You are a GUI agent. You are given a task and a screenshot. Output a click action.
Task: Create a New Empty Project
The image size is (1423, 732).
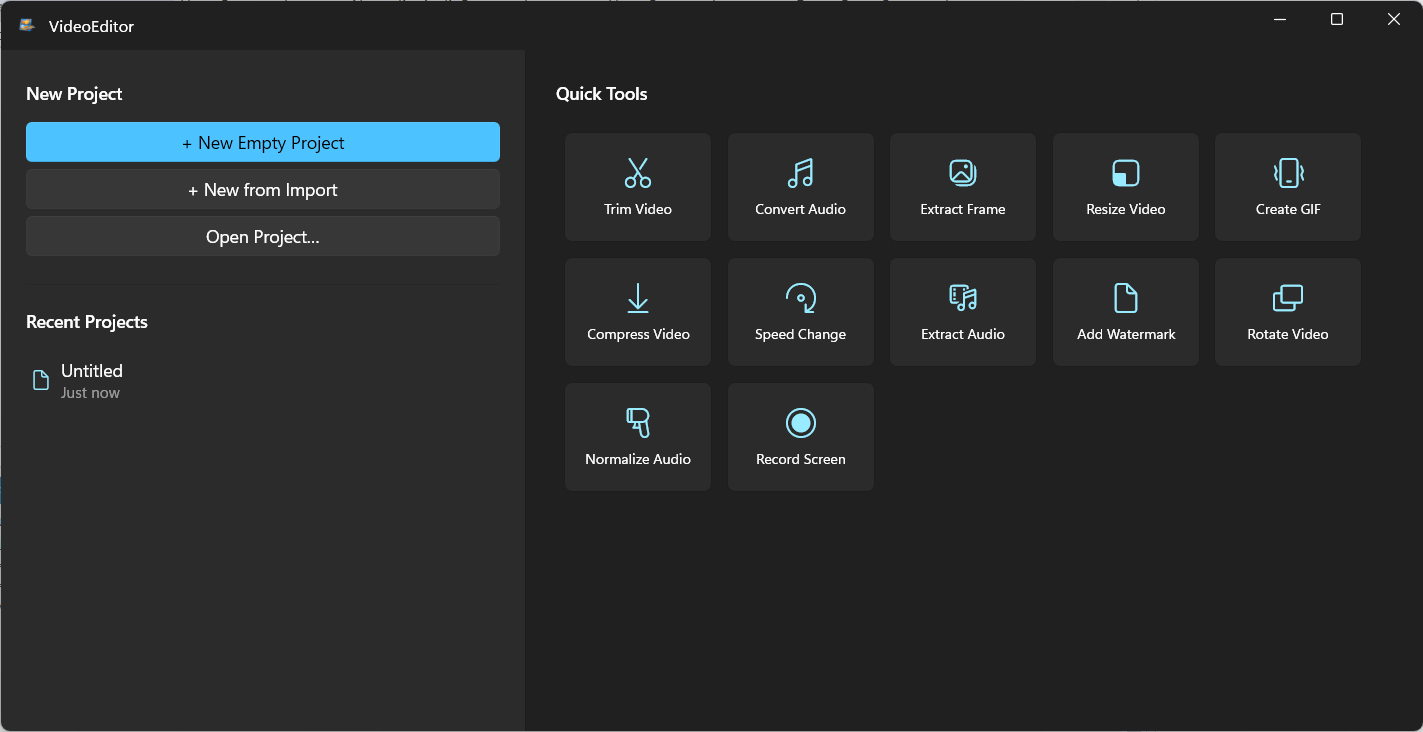(263, 142)
